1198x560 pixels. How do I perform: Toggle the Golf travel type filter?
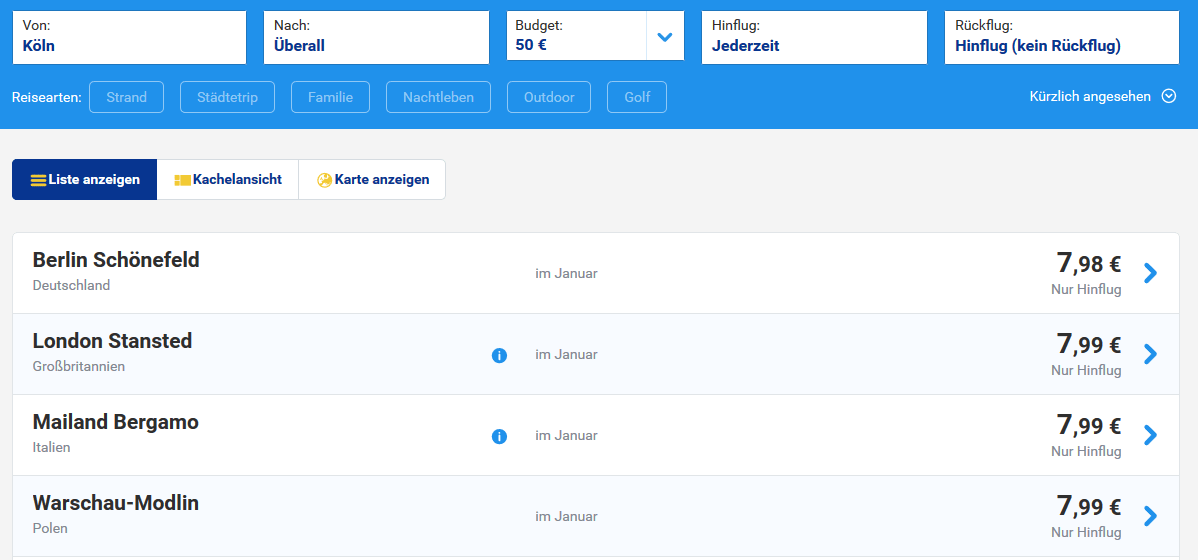tap(637, 97)
